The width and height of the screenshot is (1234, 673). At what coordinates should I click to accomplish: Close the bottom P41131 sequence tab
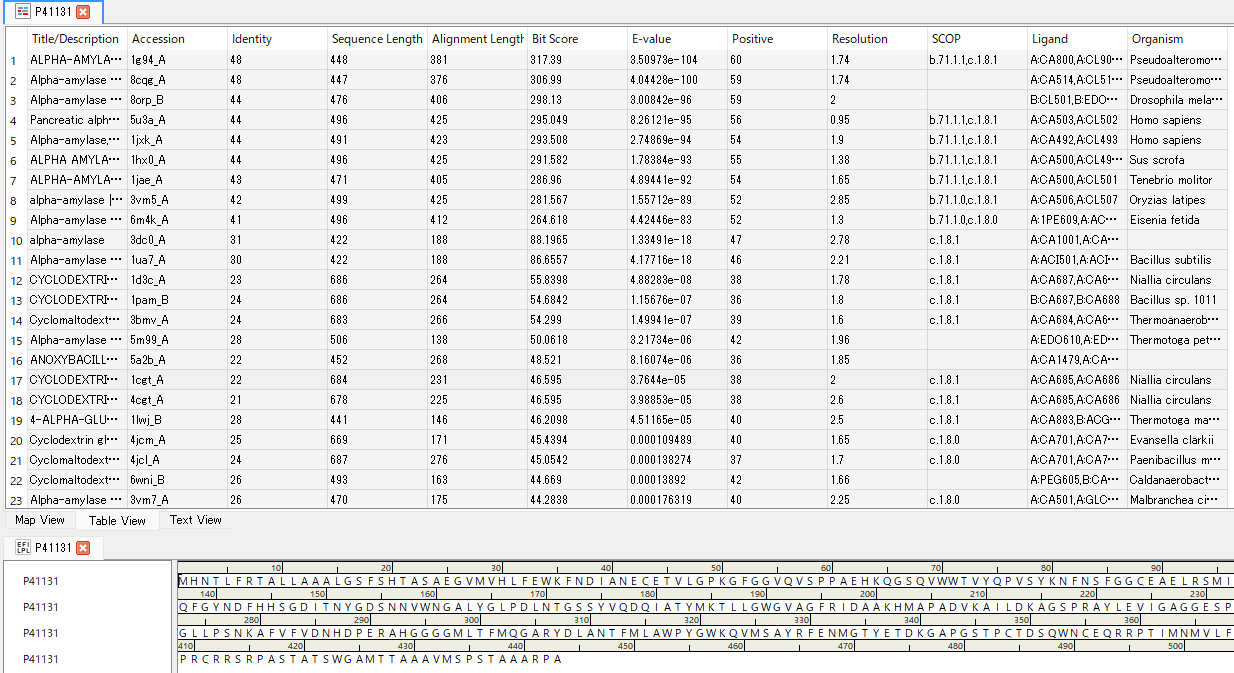pos(83,547)
